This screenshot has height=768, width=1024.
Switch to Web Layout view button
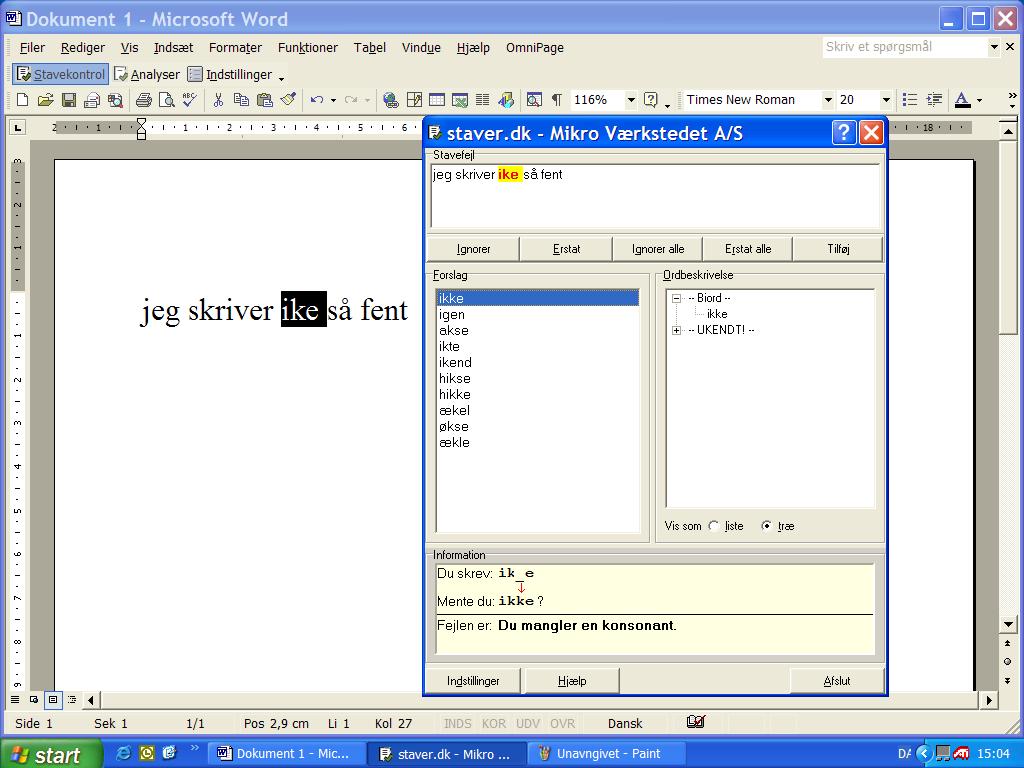33,700
